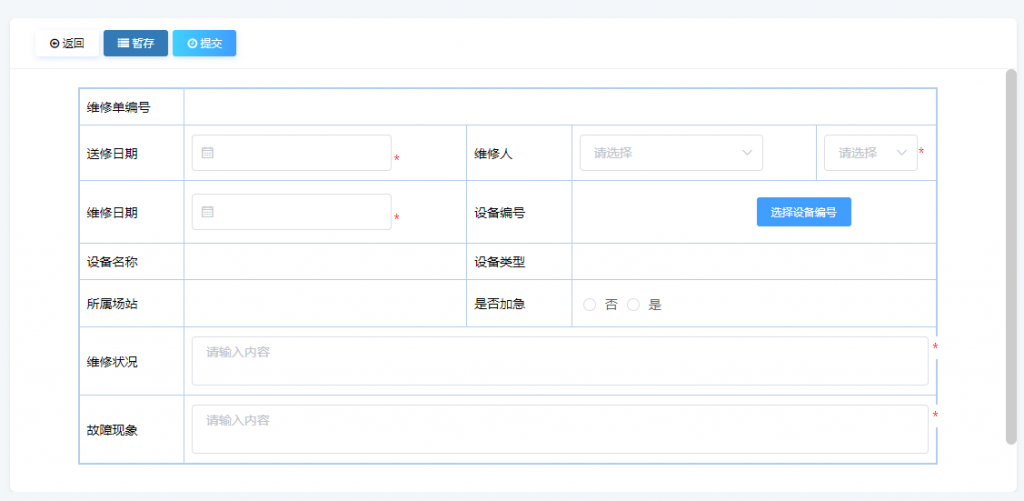Focus the 维修日期 date input box
The height and width of the screenshot is (501, 1024).
point(300,212)
